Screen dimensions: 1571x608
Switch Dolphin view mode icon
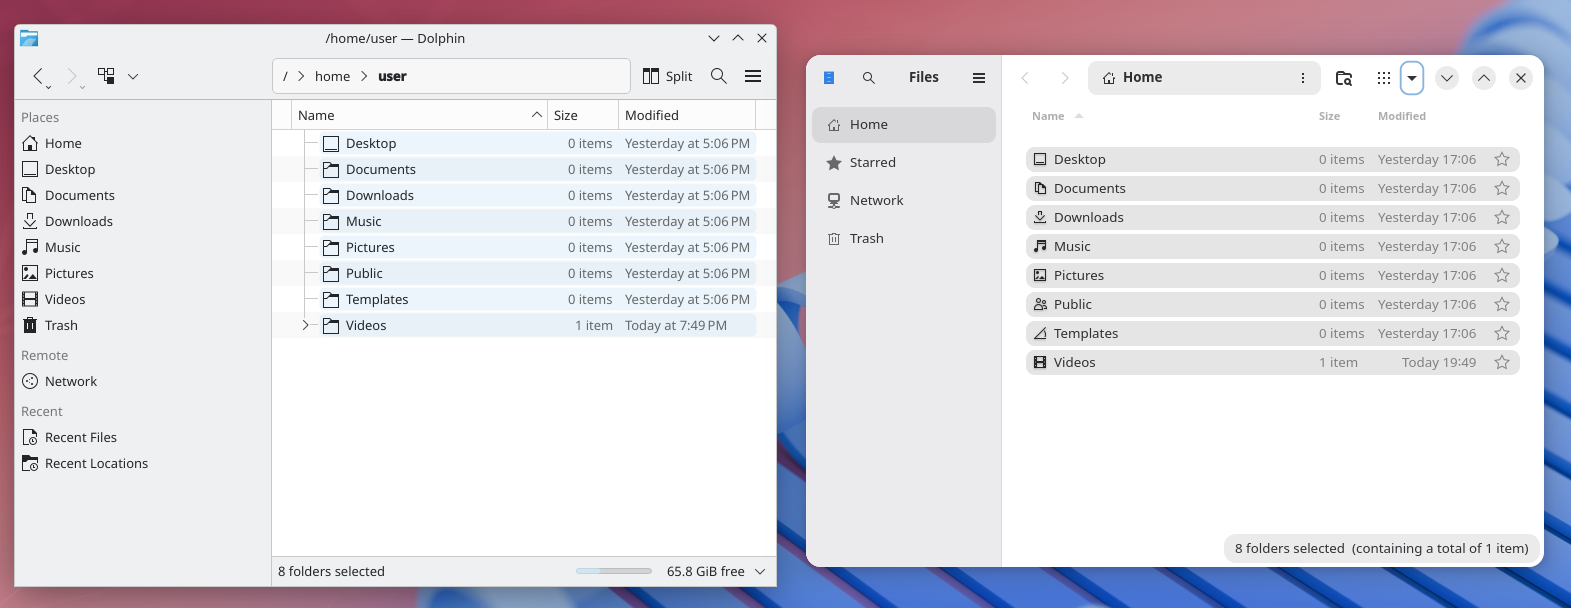(x=106, y=76)
